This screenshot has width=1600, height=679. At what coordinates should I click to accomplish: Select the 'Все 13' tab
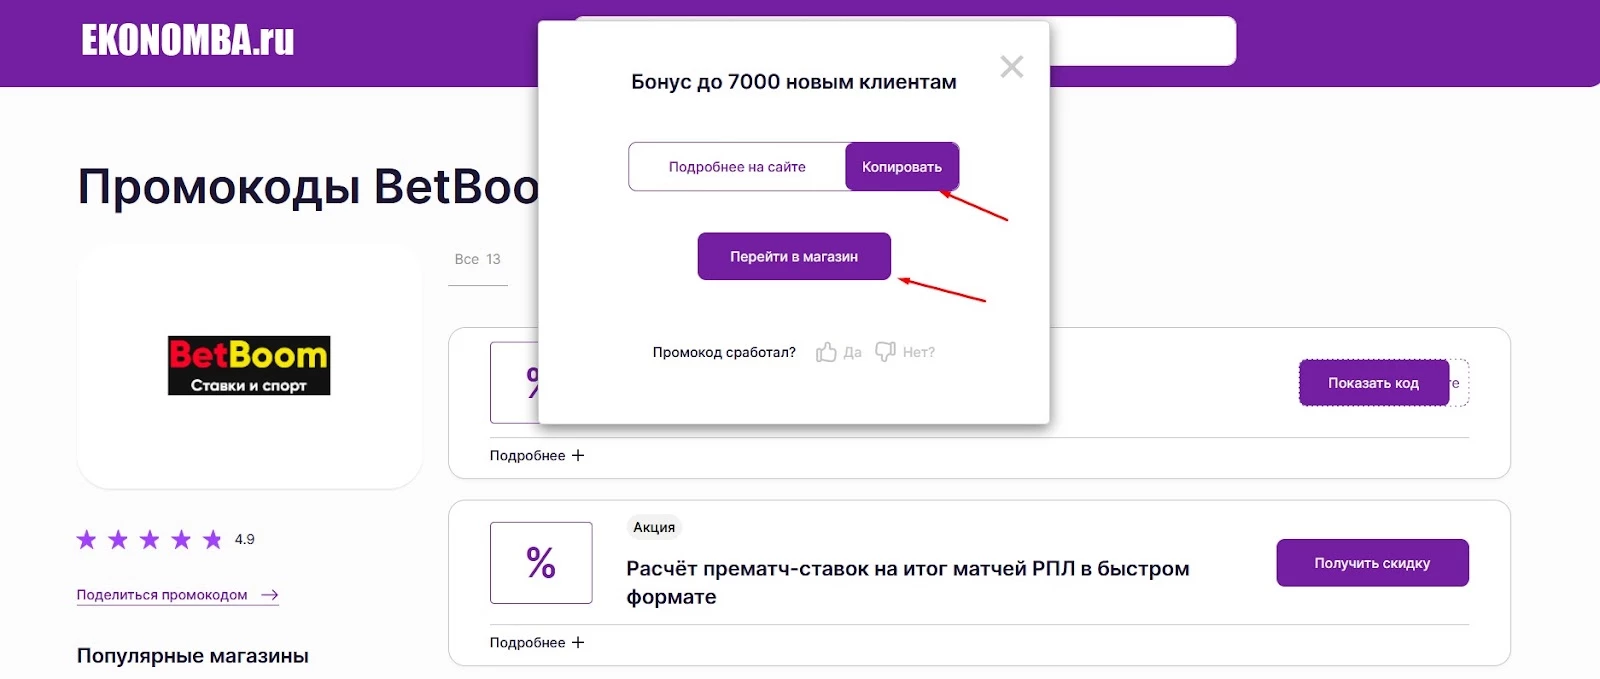478,259
